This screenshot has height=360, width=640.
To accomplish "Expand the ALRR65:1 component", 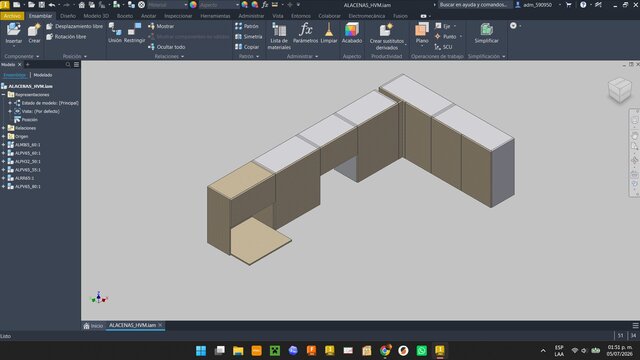I will pyautogui.click(x=3, y=178).
